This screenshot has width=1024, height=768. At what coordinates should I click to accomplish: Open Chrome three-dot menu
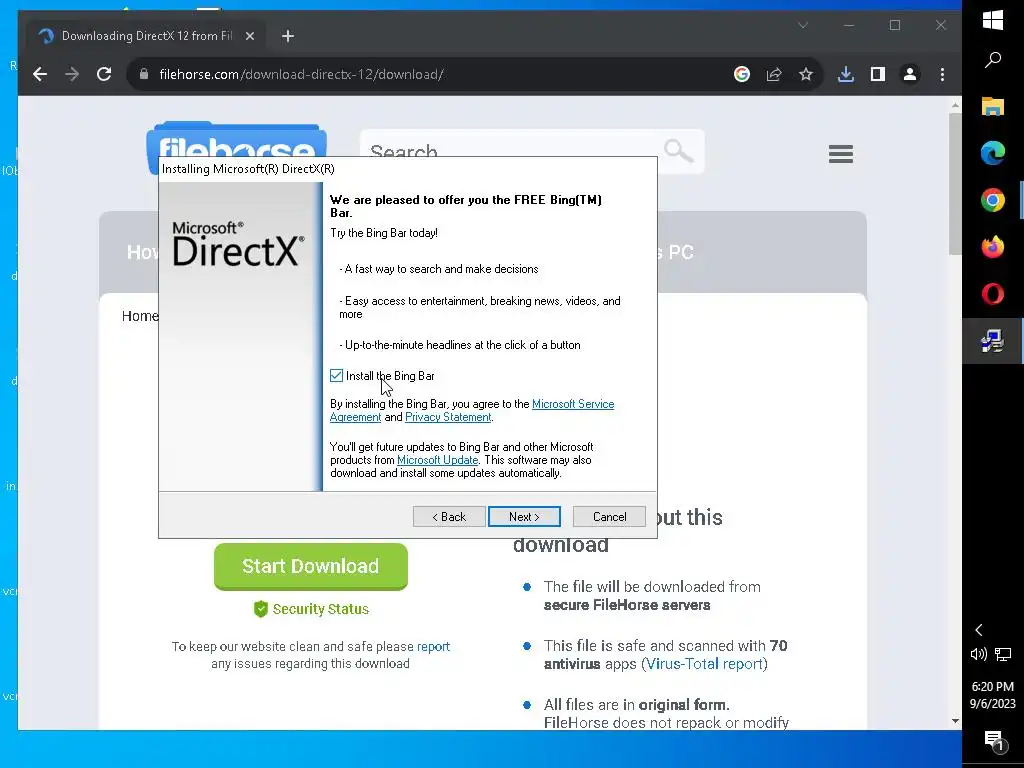click(942, 74)
